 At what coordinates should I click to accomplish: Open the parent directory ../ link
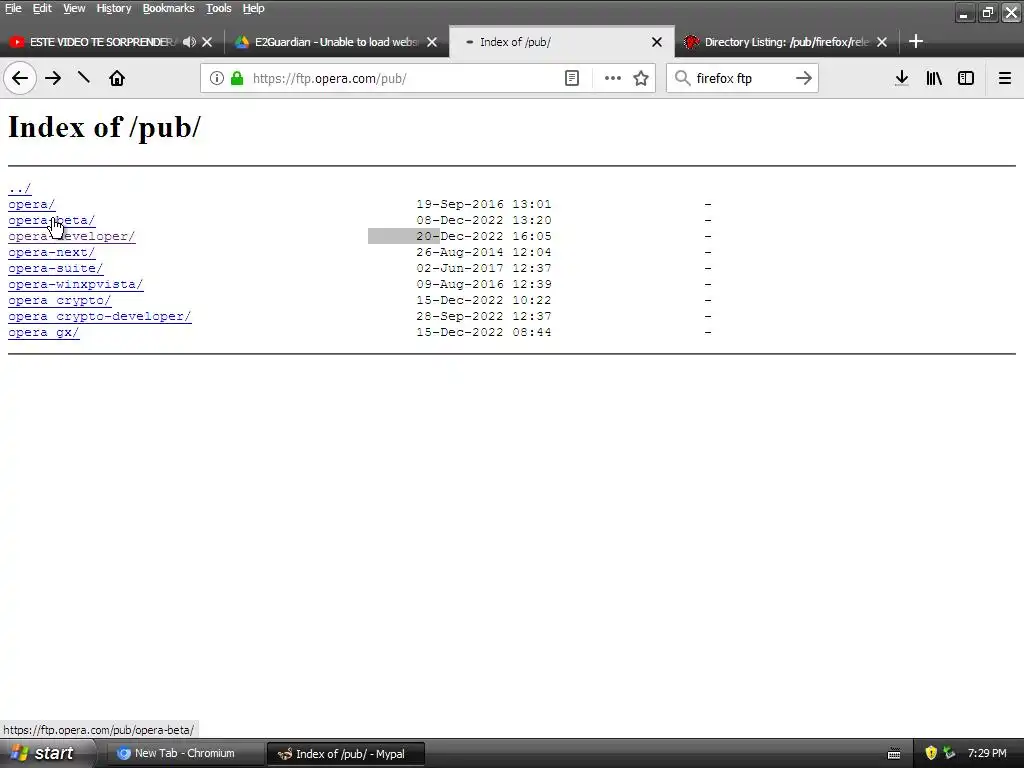[20, 189]
